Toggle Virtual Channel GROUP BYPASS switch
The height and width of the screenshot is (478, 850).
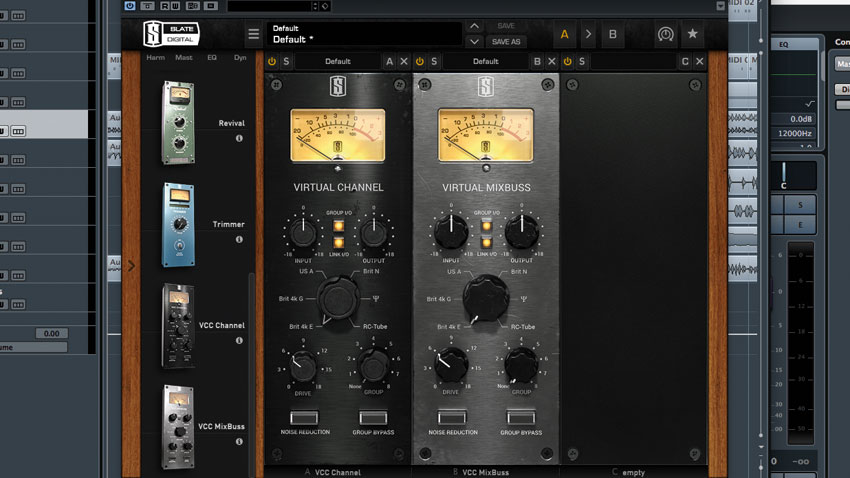pos(374,417)
